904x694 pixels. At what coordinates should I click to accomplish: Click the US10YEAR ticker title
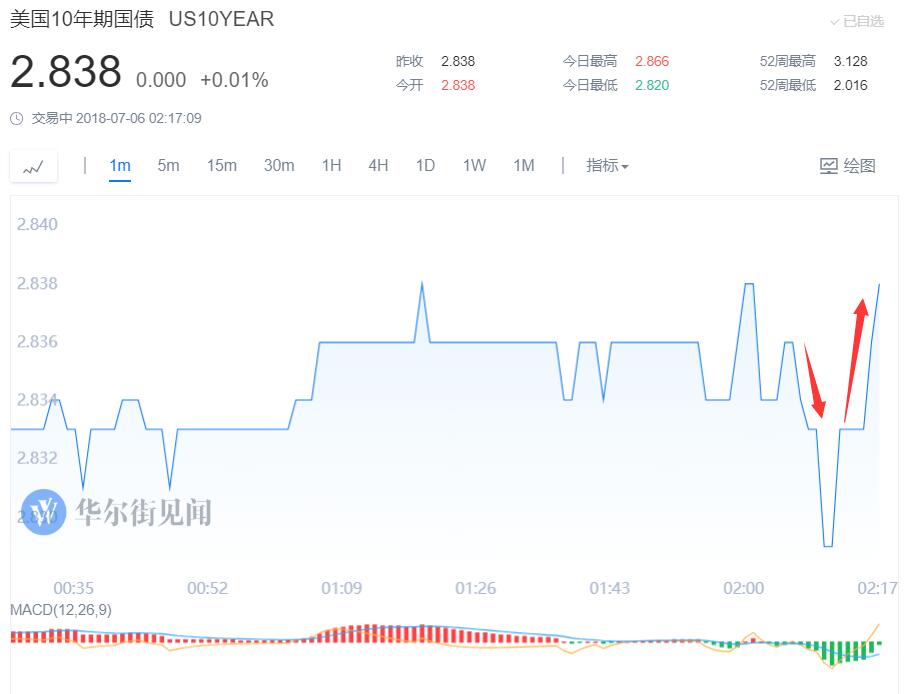(221, 19)
